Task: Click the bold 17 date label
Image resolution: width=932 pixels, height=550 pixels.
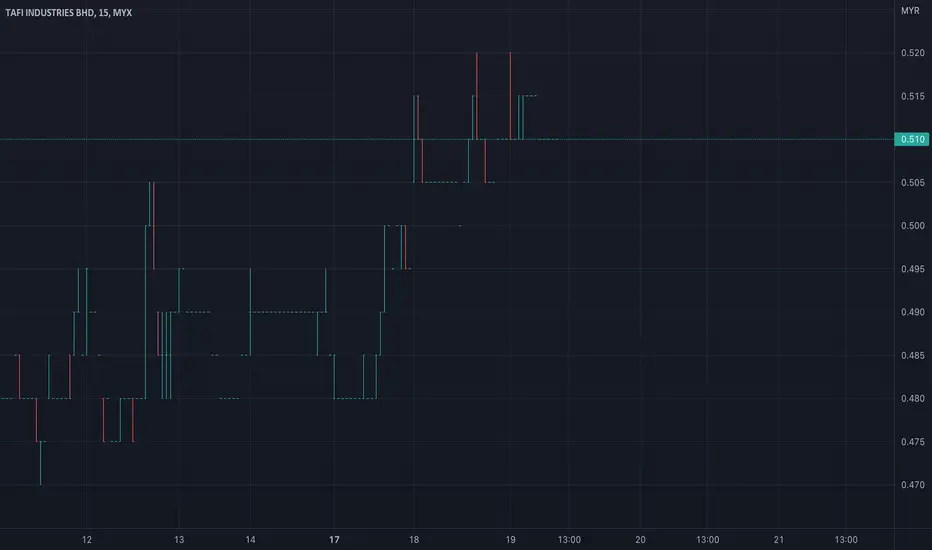Action: point(334,540)
